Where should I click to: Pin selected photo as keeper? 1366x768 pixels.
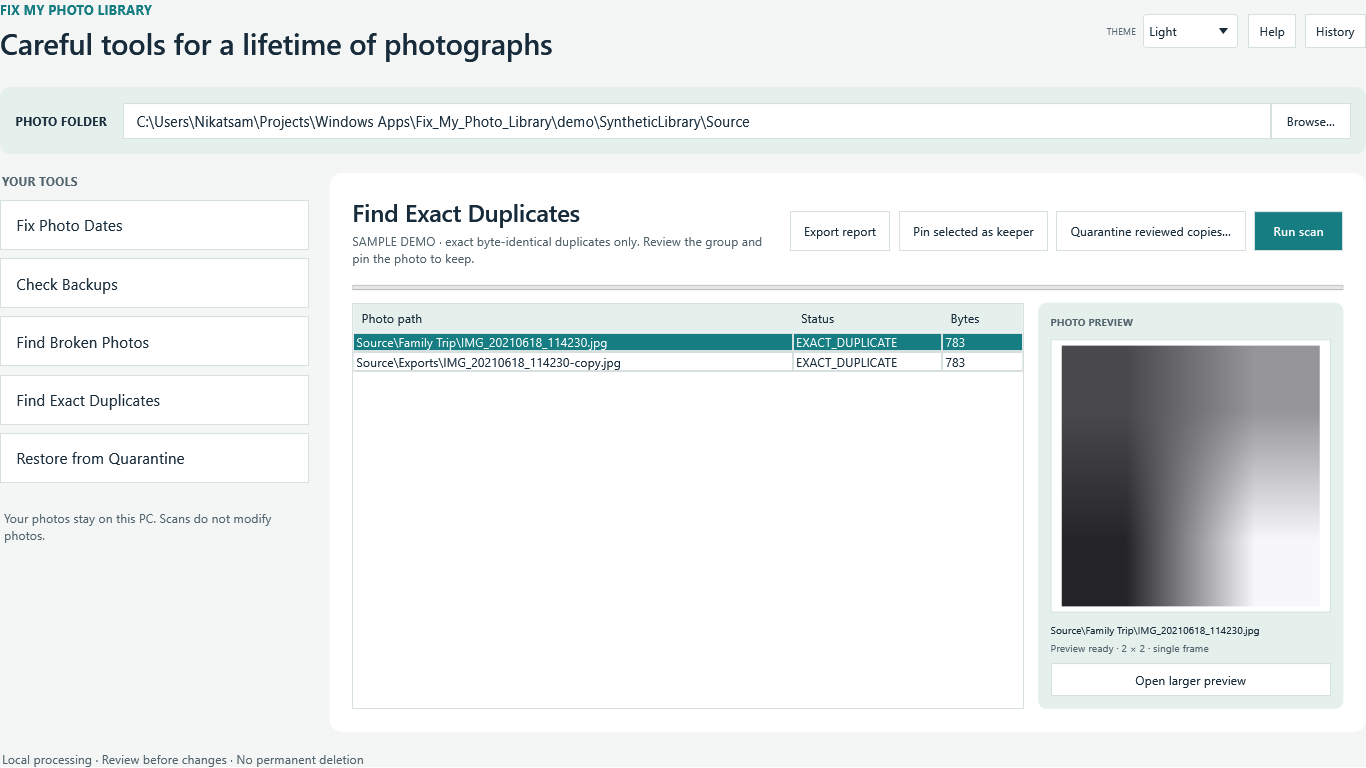pos(973,231)
